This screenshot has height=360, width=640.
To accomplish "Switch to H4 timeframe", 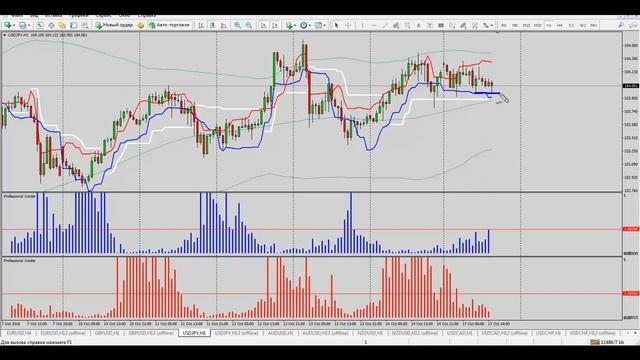I will [x=560, y=25].
